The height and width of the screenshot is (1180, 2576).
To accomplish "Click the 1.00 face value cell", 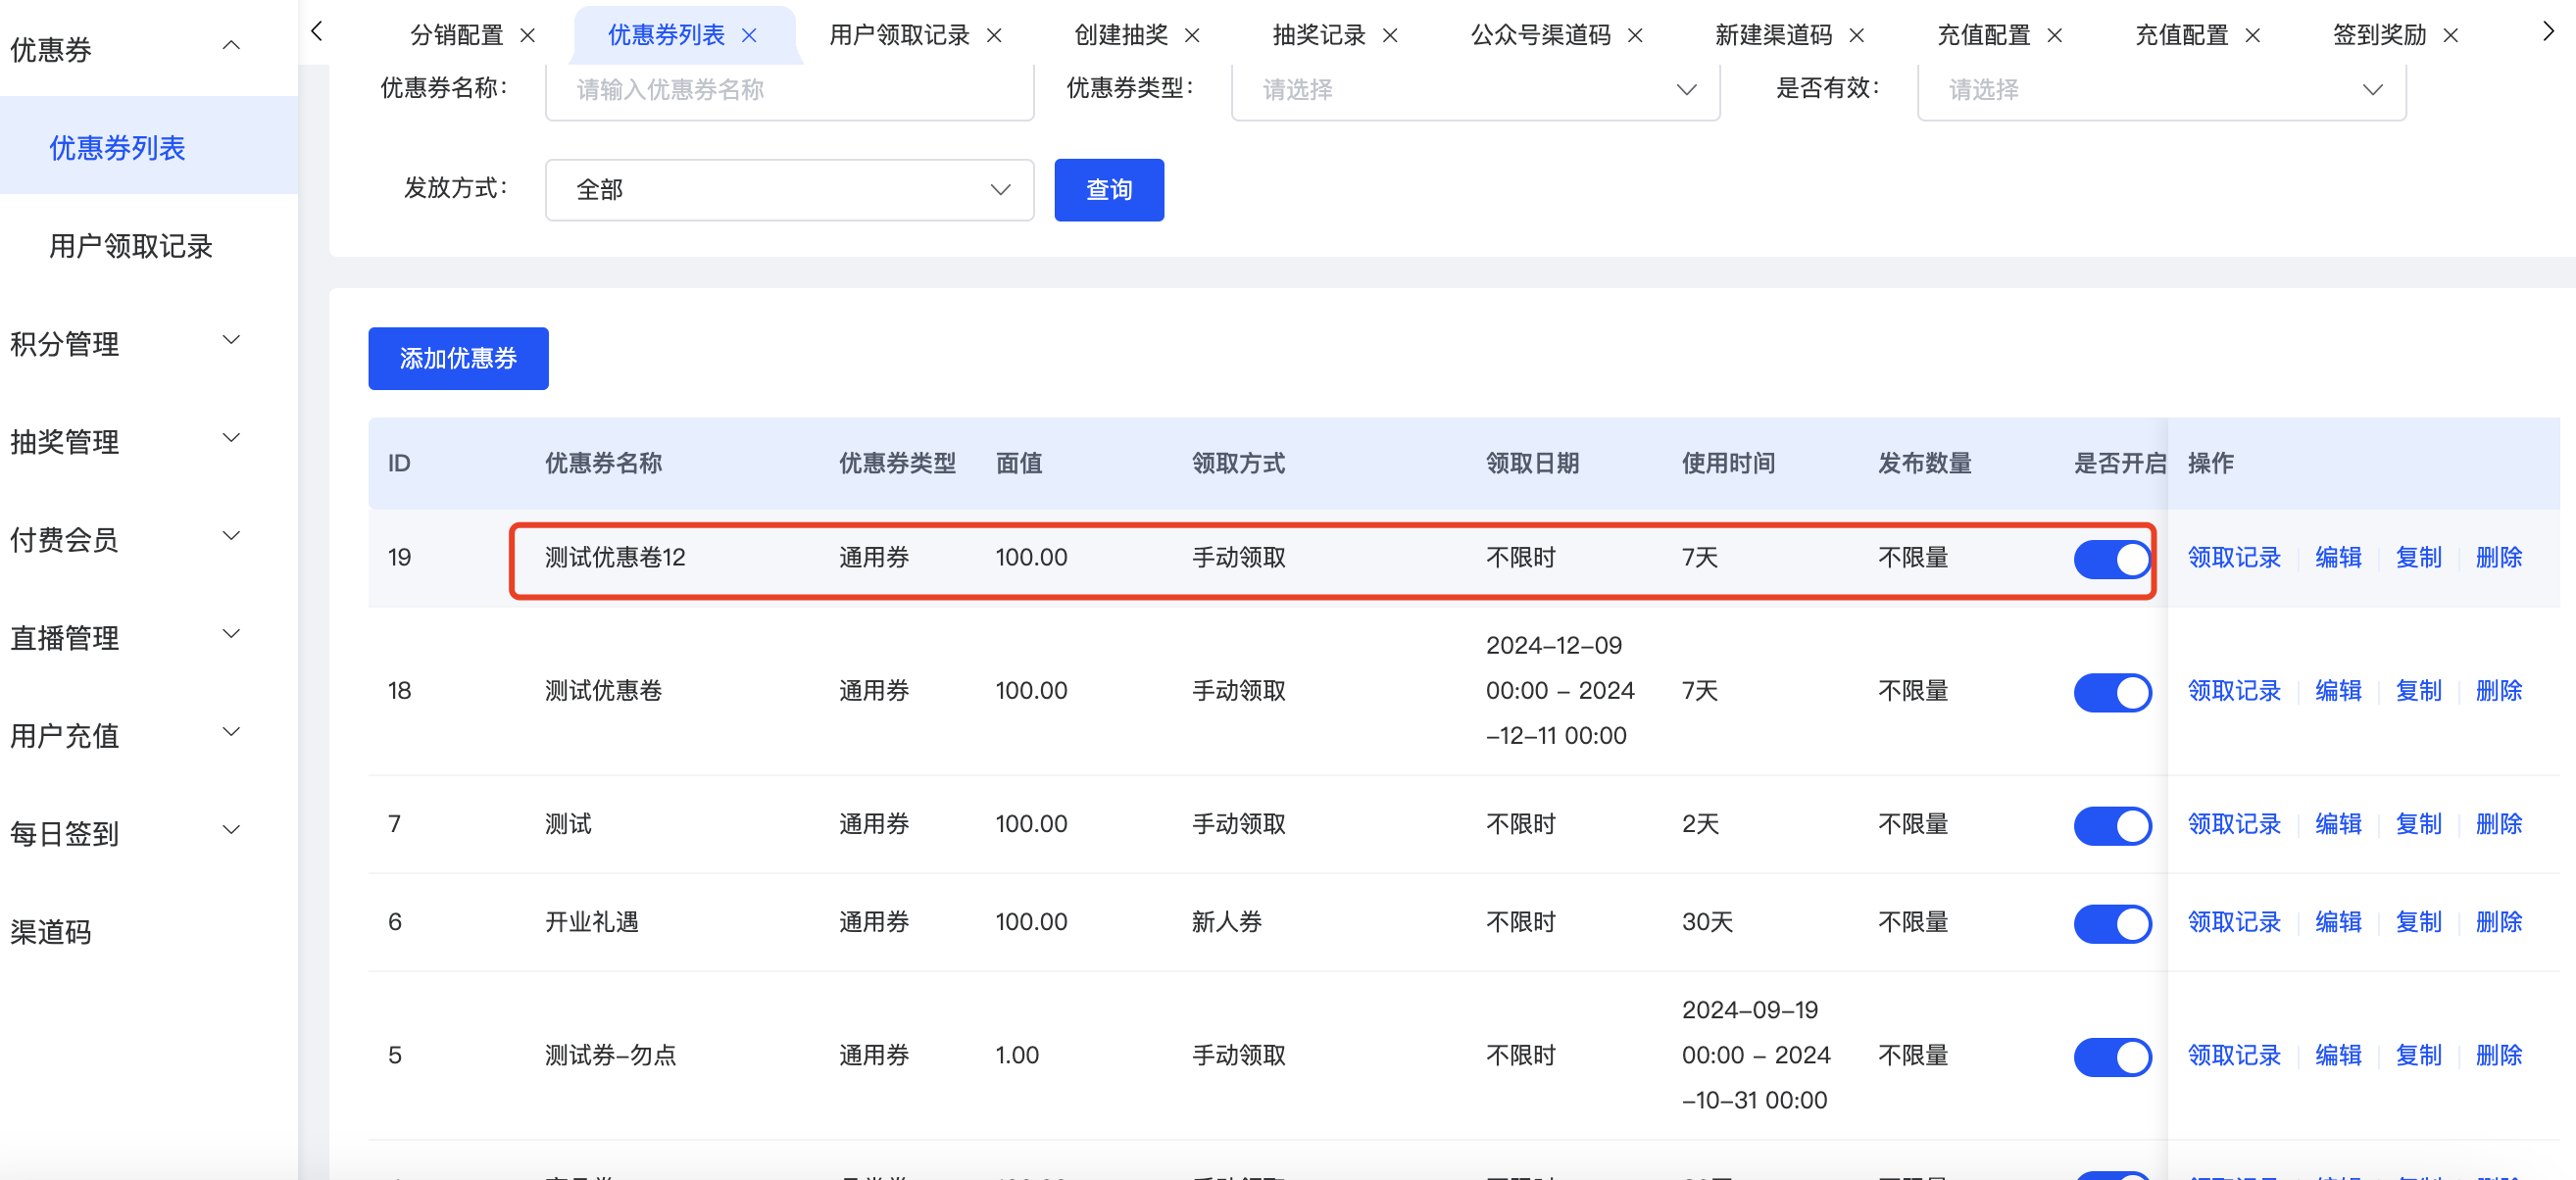I will 1017,1054.
